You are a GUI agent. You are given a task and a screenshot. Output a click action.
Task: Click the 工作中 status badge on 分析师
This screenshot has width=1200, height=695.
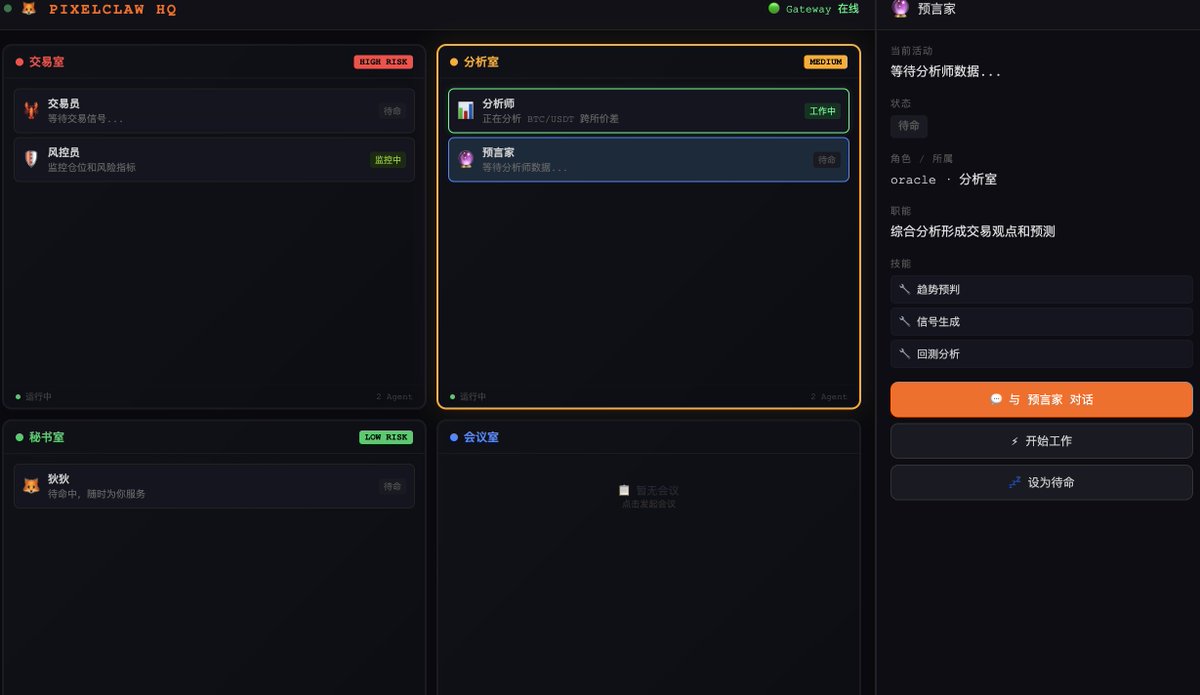tap(821, 111)
